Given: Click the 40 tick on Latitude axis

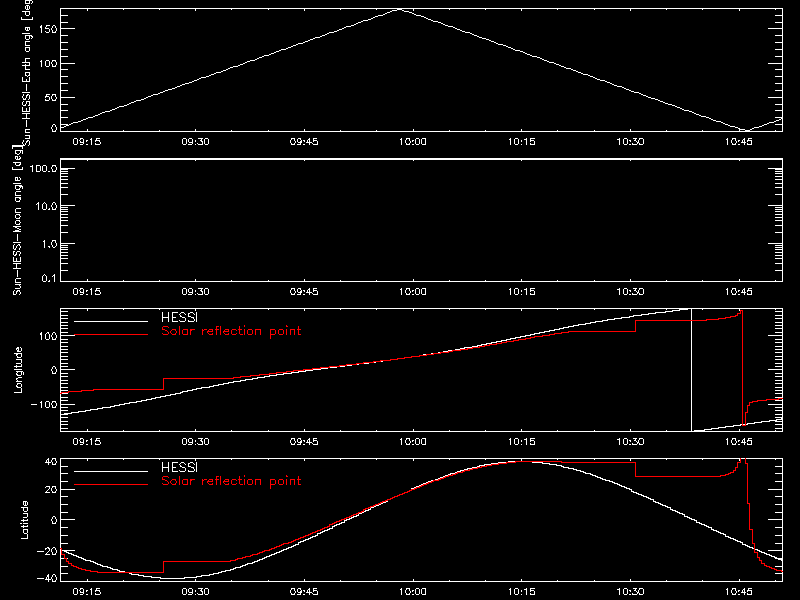Looking at the screenshot, I should 51,462.
